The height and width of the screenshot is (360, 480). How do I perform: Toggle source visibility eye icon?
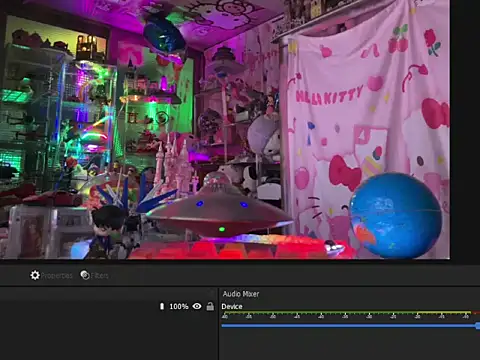tap(197, 306)
